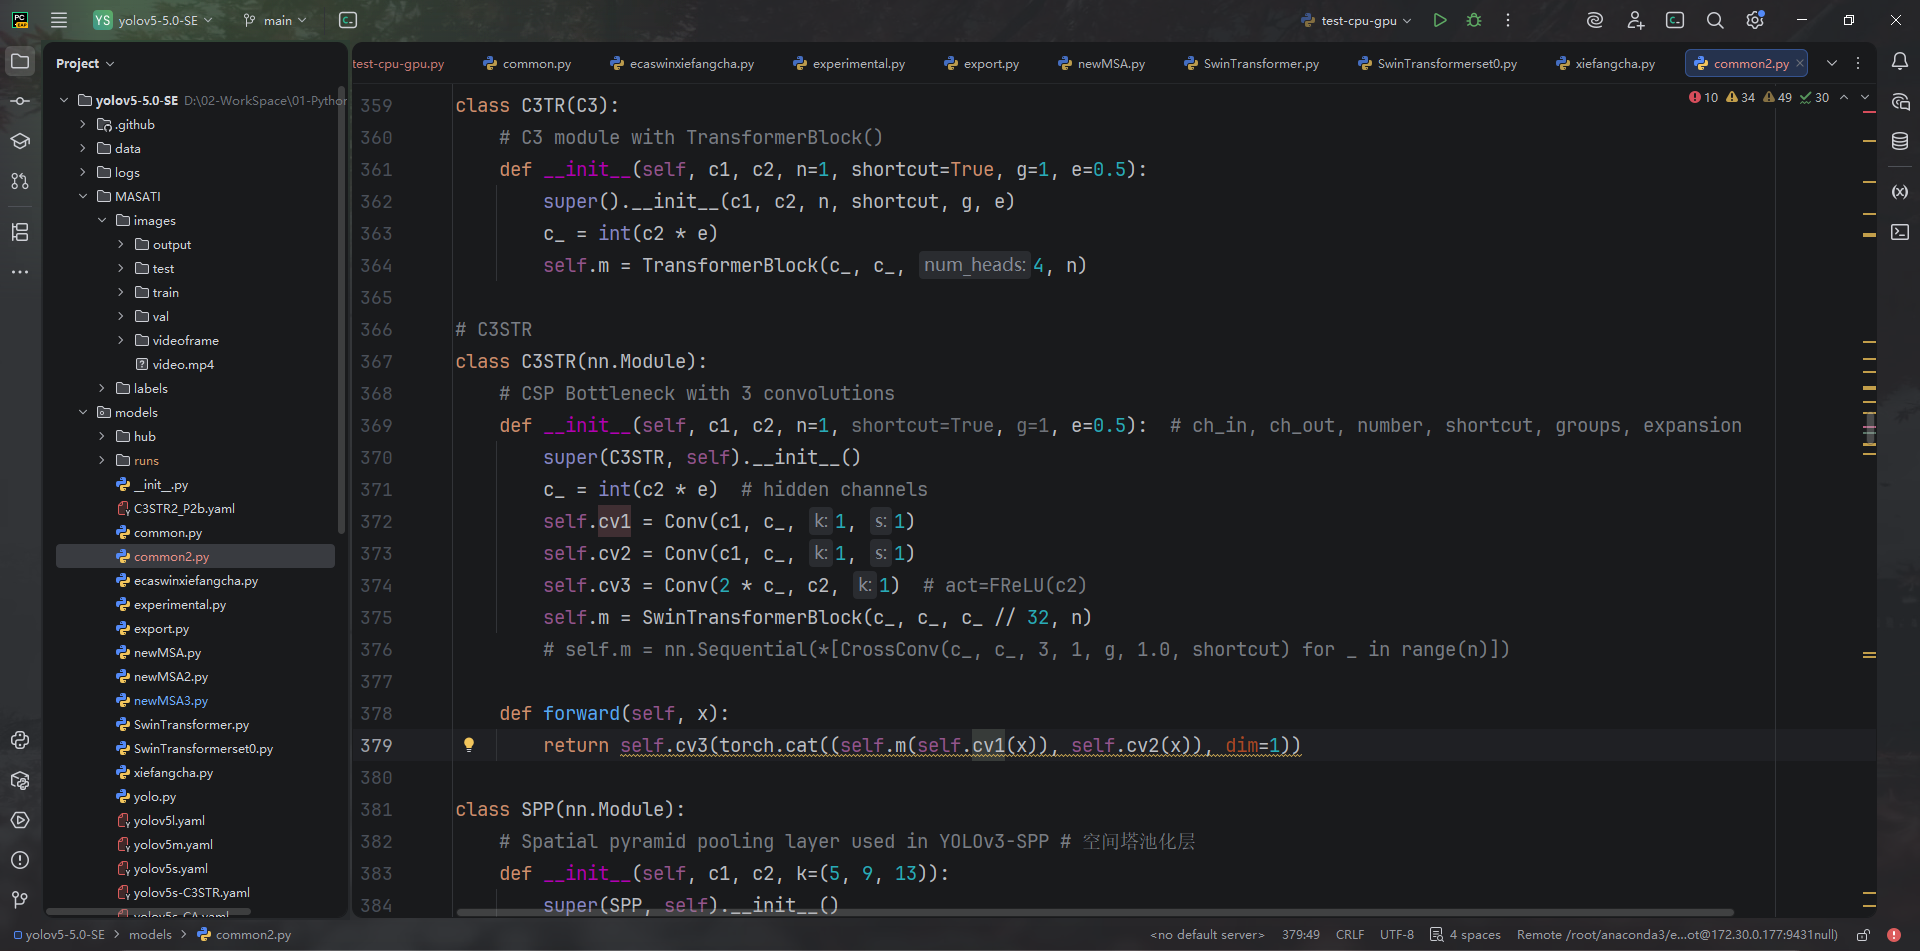Open the Terminal tool window
Viewport: 1920px width, 951px height.
pyautogui.click(x=1900, y=232)
